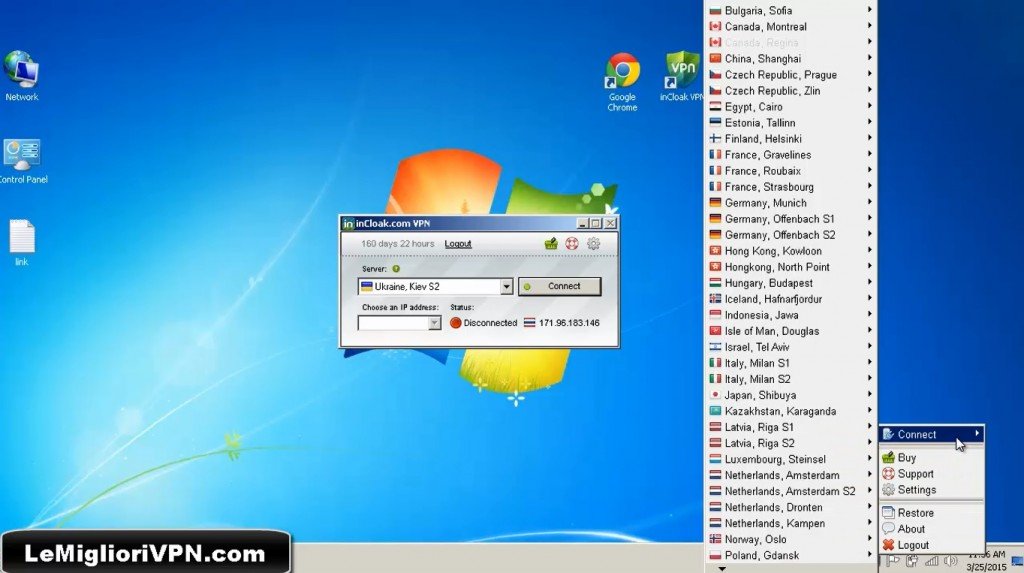
Task: Choose Restore in the tray menu
Action: pyautogui.click(x=931, y=513)
